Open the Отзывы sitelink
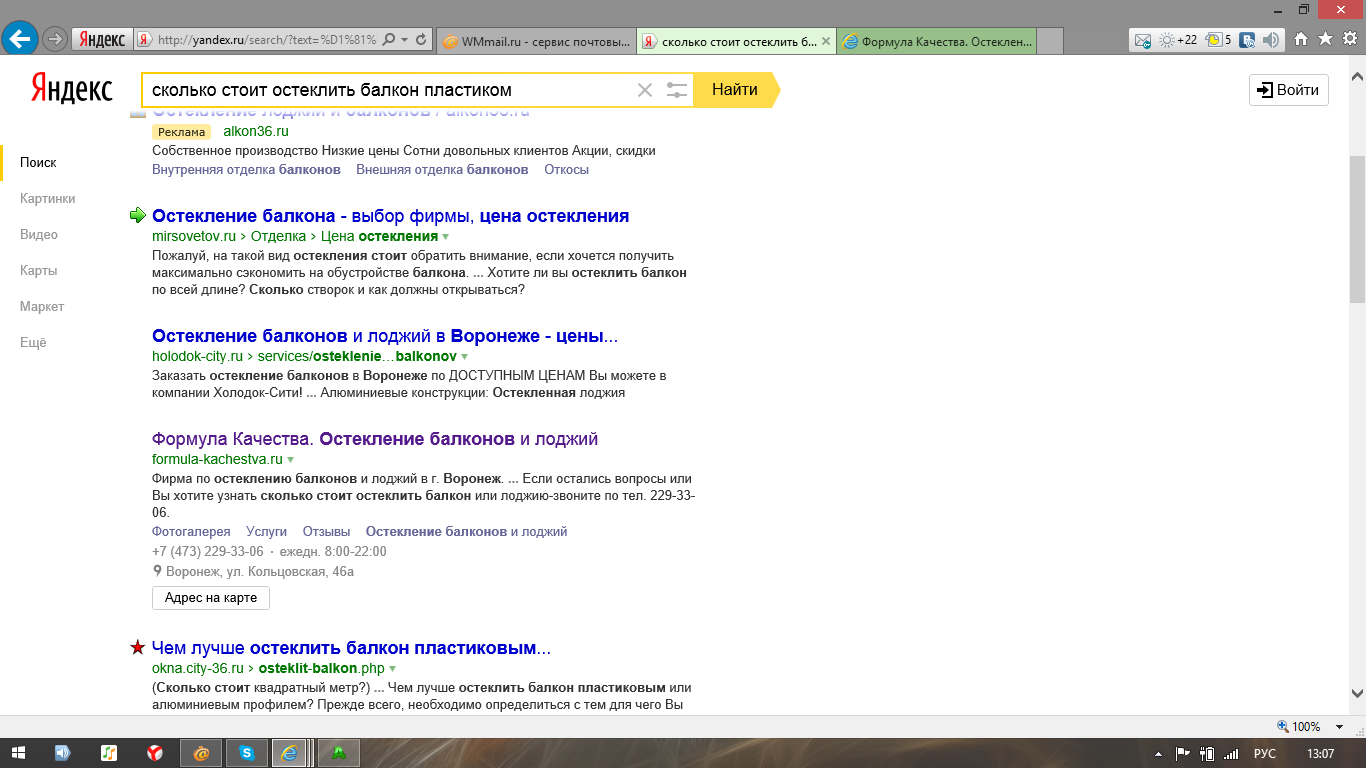Viewport: 1366px width, 768px height. [x=326, y=532]
